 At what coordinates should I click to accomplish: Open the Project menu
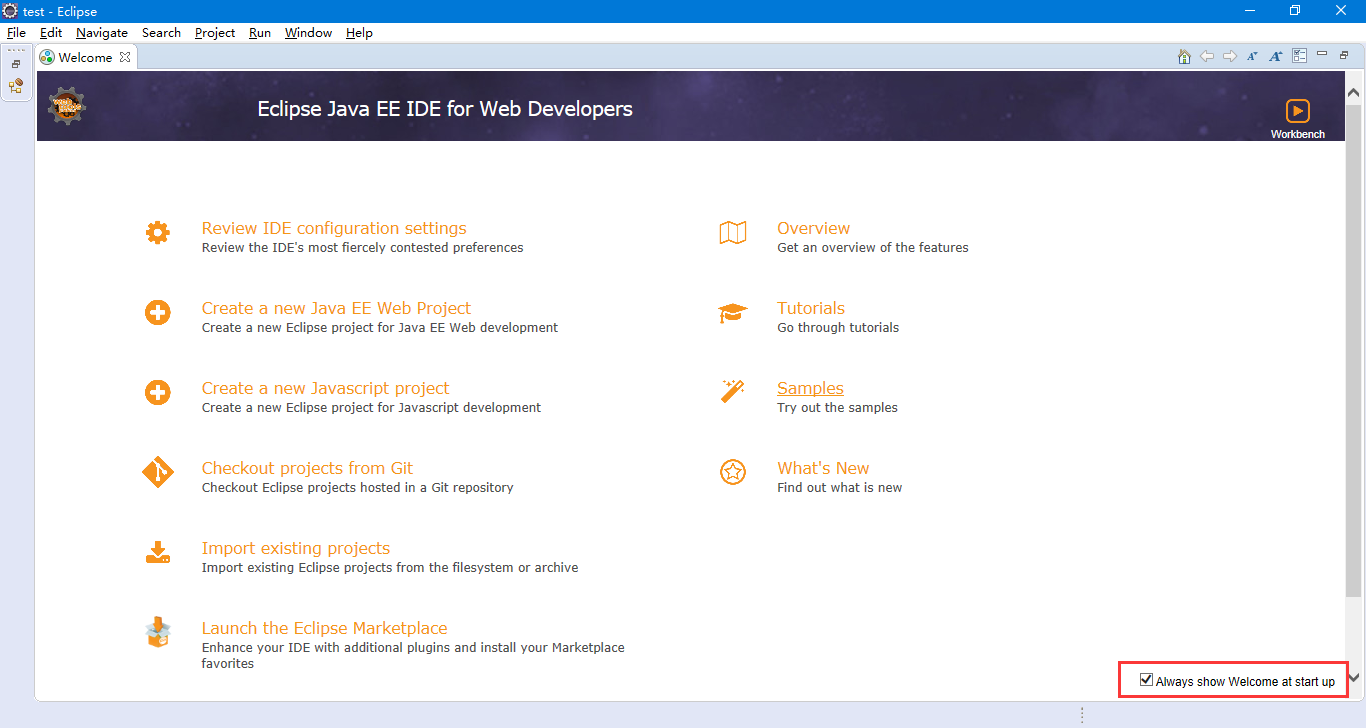pyautogui.click(x=215, y=33)
